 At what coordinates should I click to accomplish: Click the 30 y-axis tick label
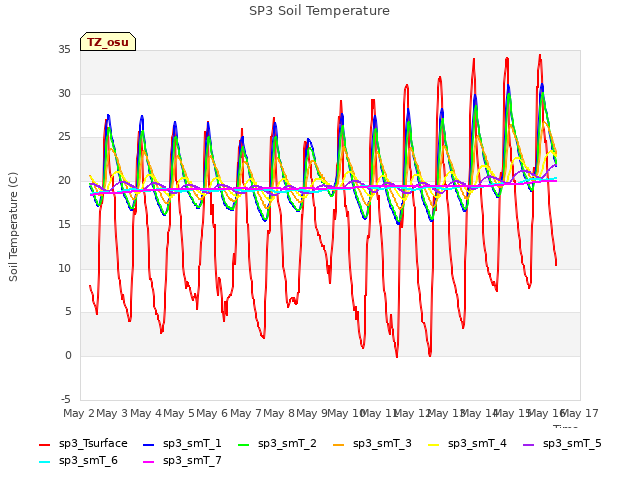coord(64,93)
